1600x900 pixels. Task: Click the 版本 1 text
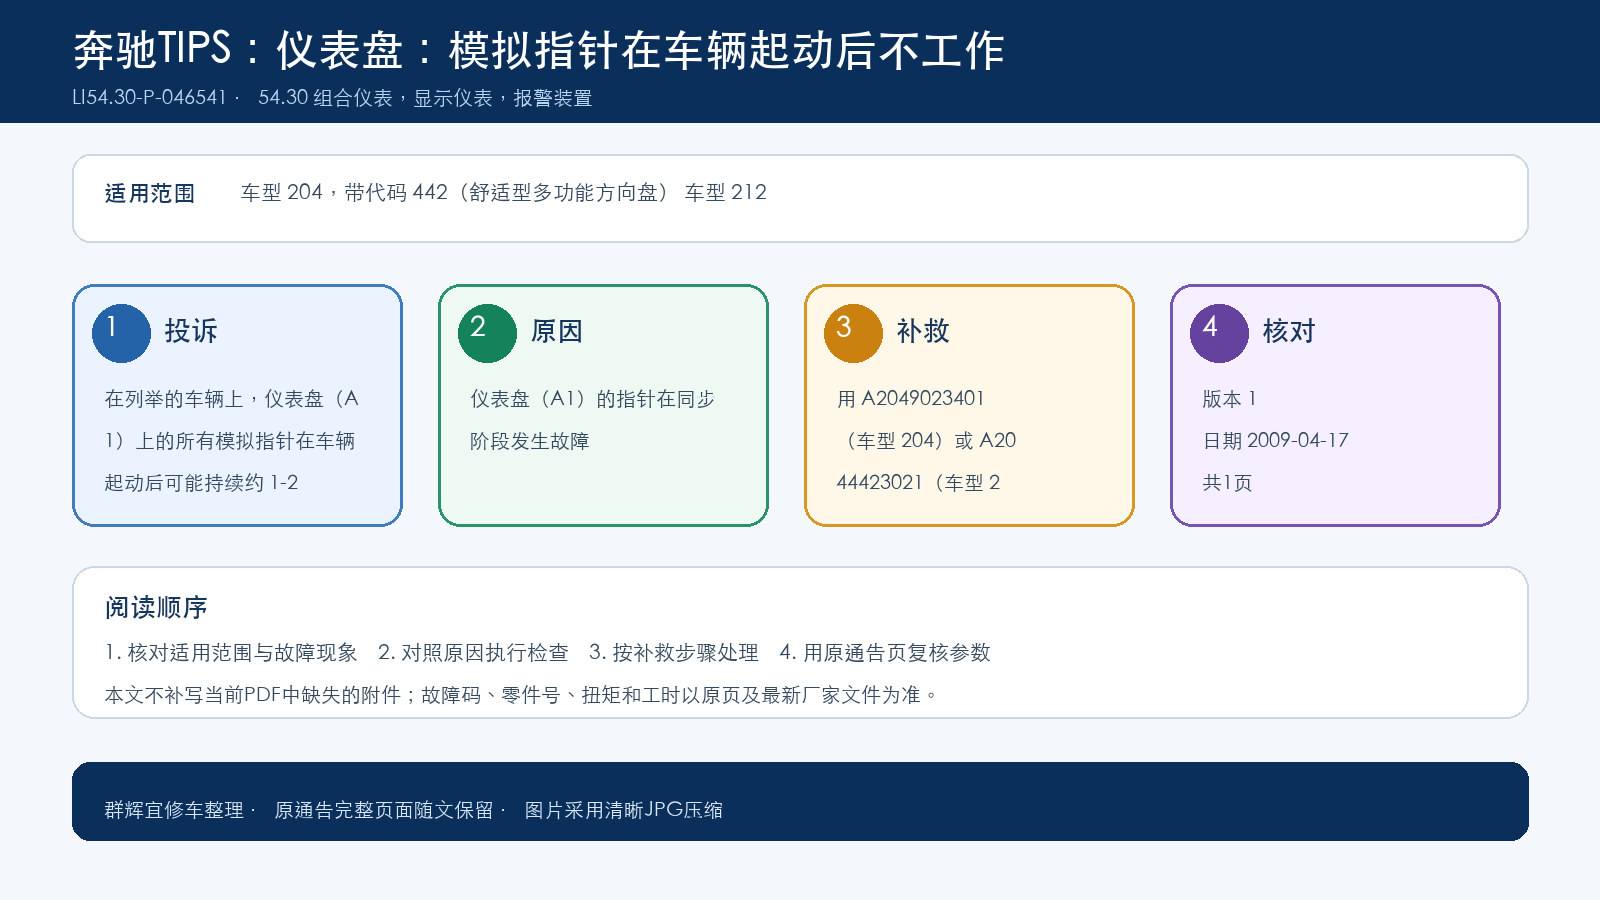pos(1230,399)
